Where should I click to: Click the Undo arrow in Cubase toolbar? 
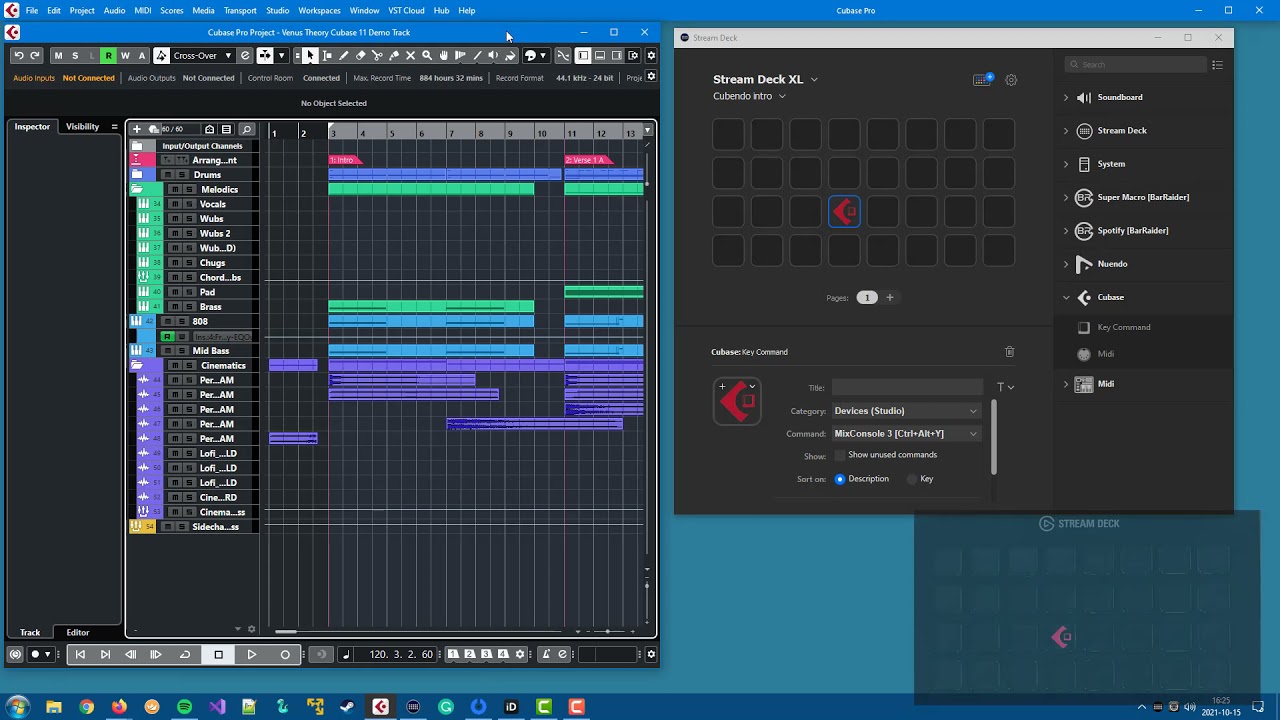[18, 56]
